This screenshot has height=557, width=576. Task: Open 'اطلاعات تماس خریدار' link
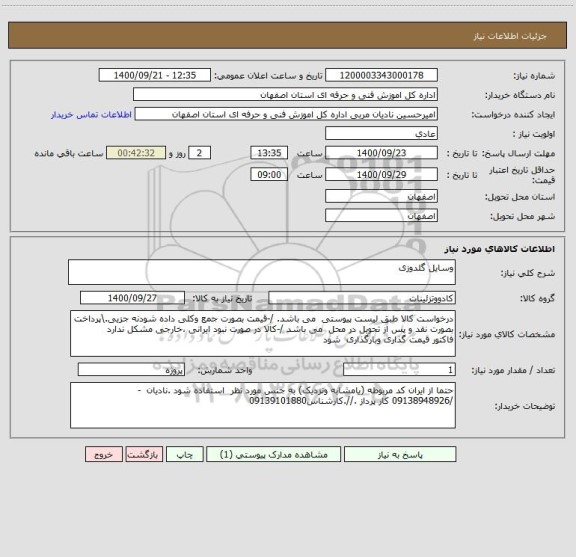(x=91, y=115)
